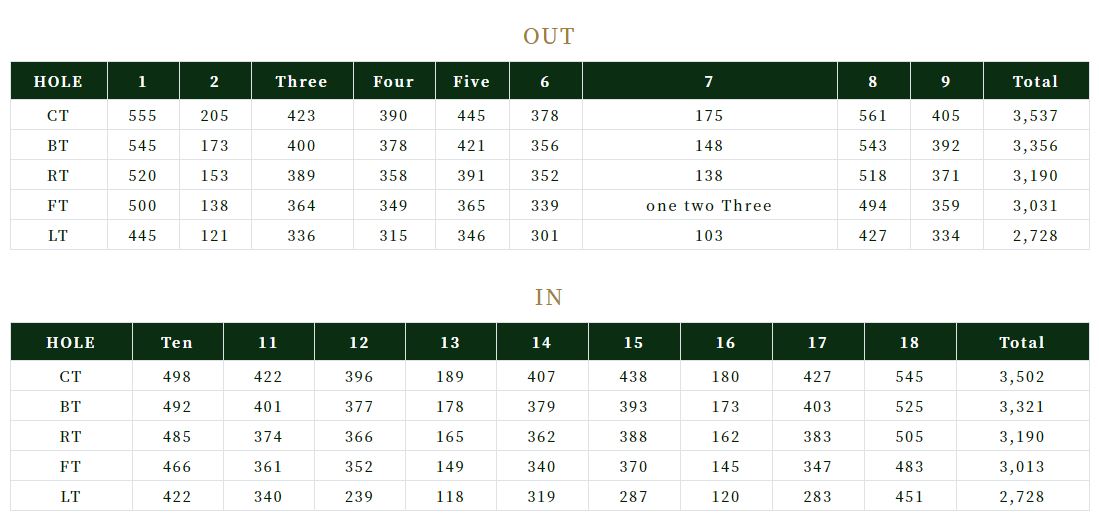Select the IN table Total header
The image size is (1099, 513).
pos(1023,343)
